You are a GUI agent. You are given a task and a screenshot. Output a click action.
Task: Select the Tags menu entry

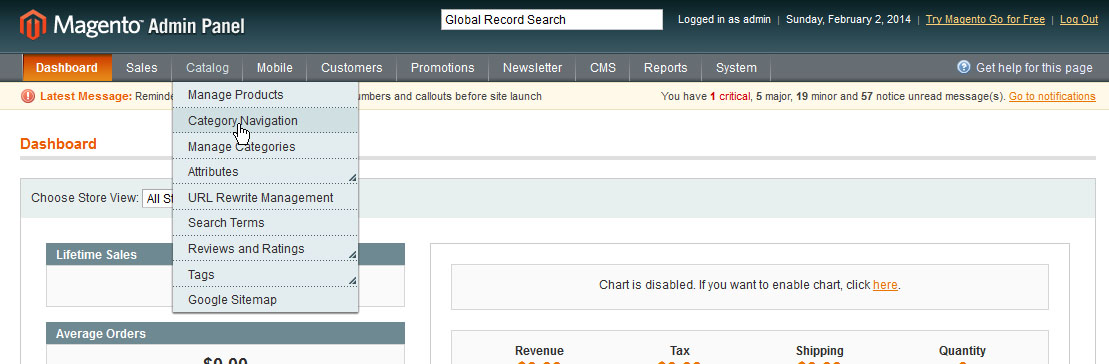265,274
